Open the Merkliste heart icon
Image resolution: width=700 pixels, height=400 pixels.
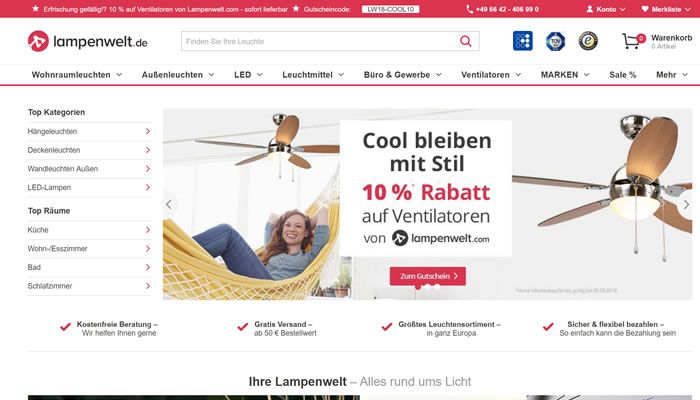point(645,9)
